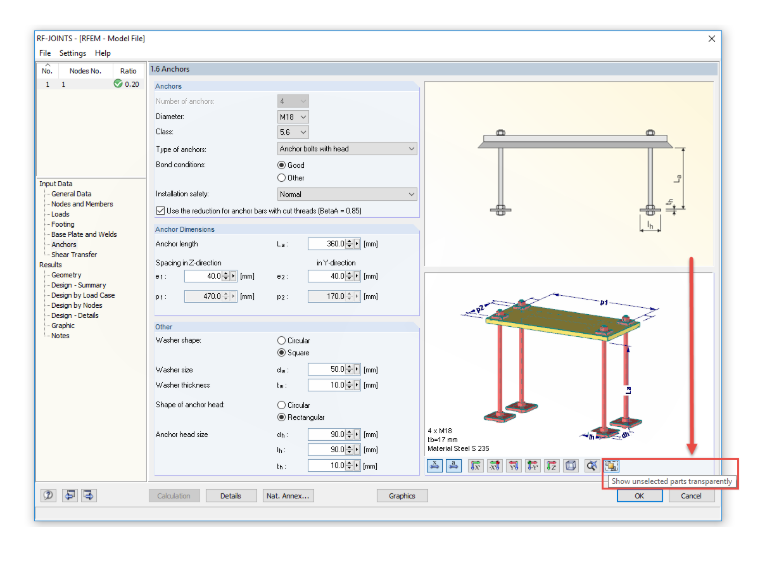Confirm with the OK button
Screen dimensions: 760x570
(x=639, y=496)
